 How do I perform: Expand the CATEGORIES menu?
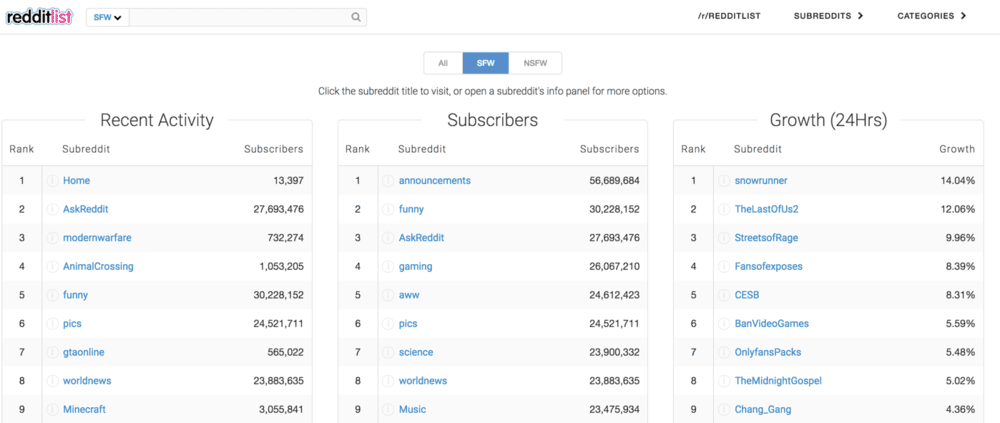pos(932,16)
